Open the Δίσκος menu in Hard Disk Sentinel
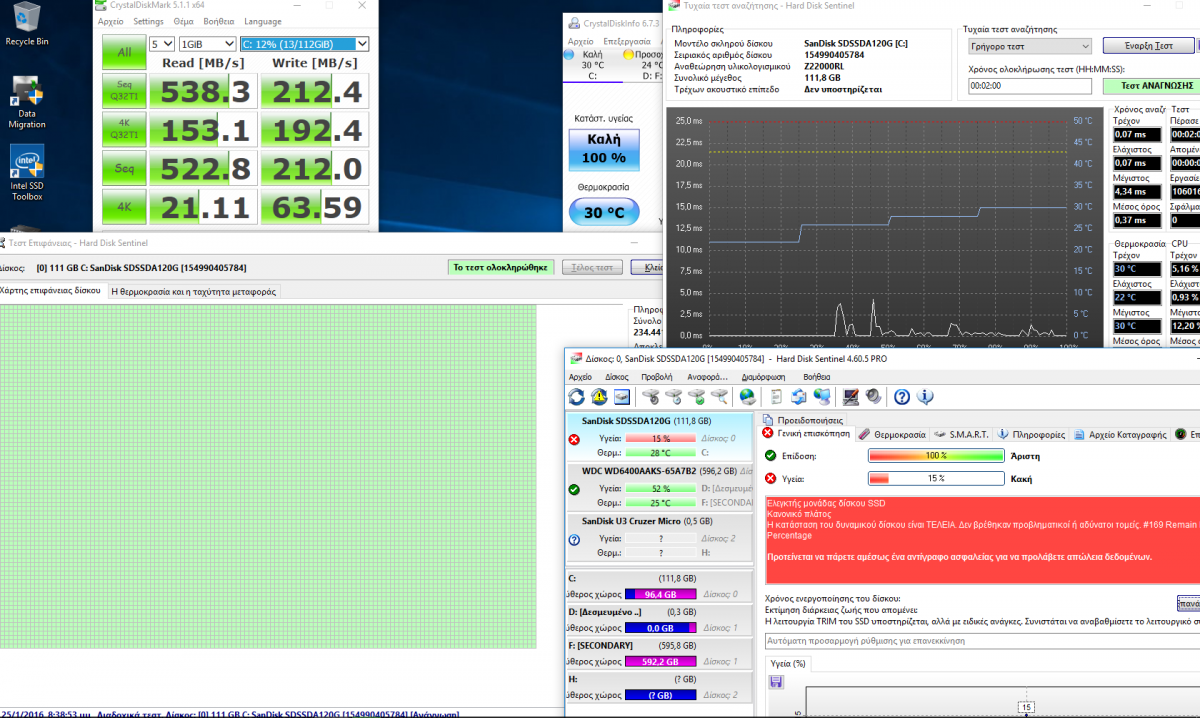The image size is (1200, 718). [x=617, y=377]
